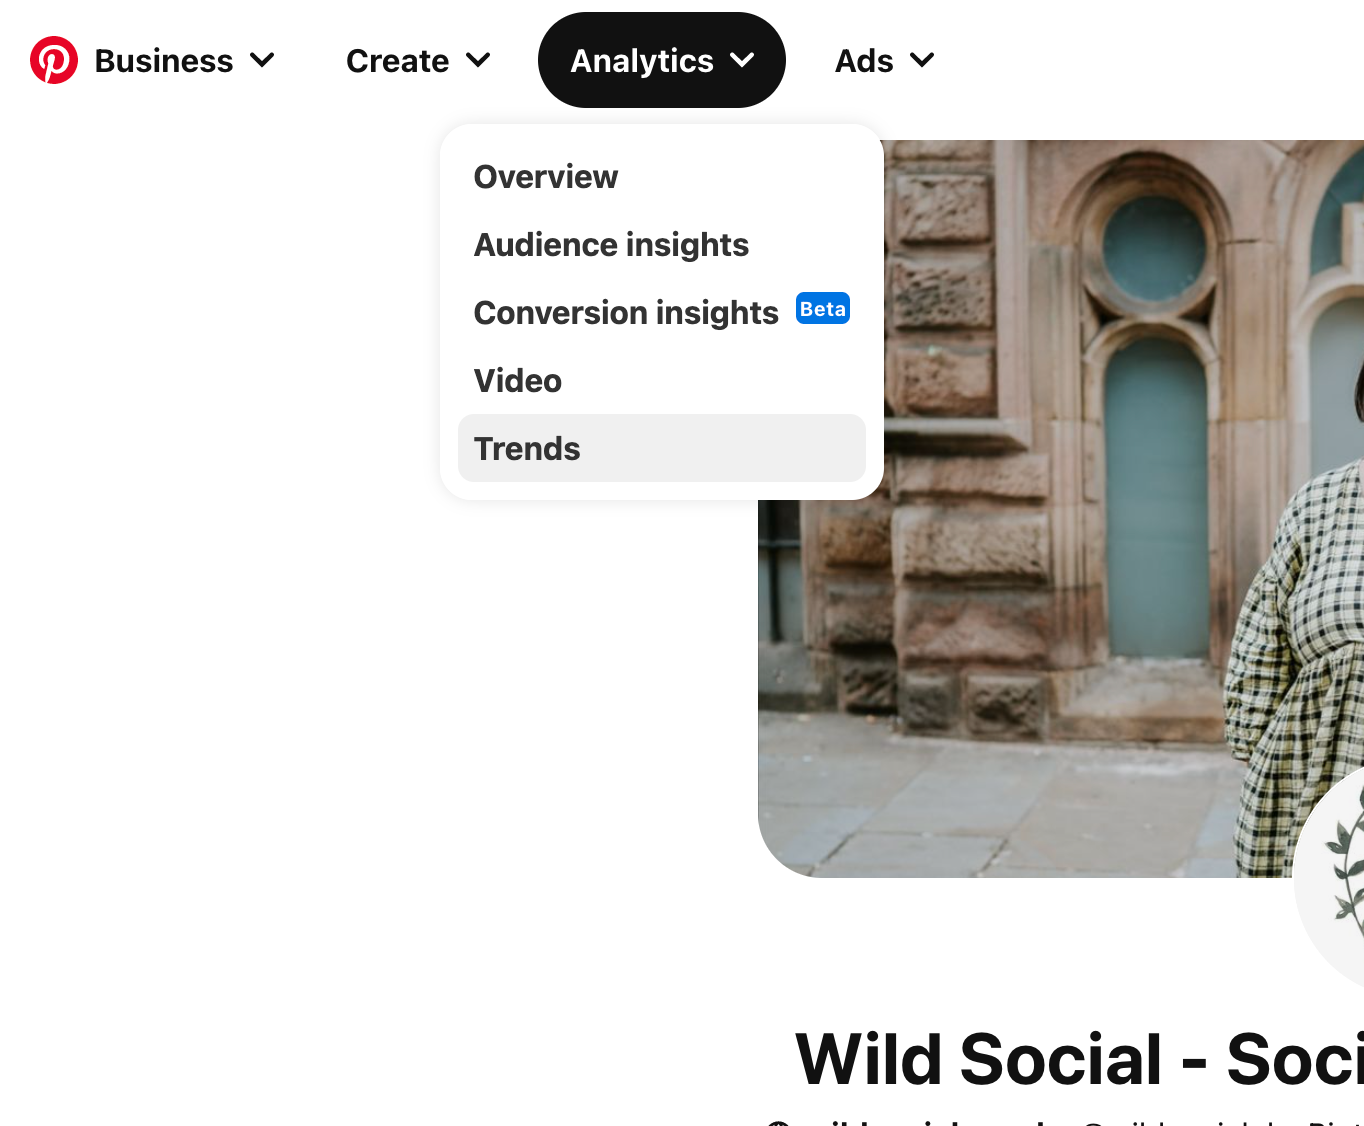Go to Trends in Analytics menu
1364x1126 pixels.
662,449
